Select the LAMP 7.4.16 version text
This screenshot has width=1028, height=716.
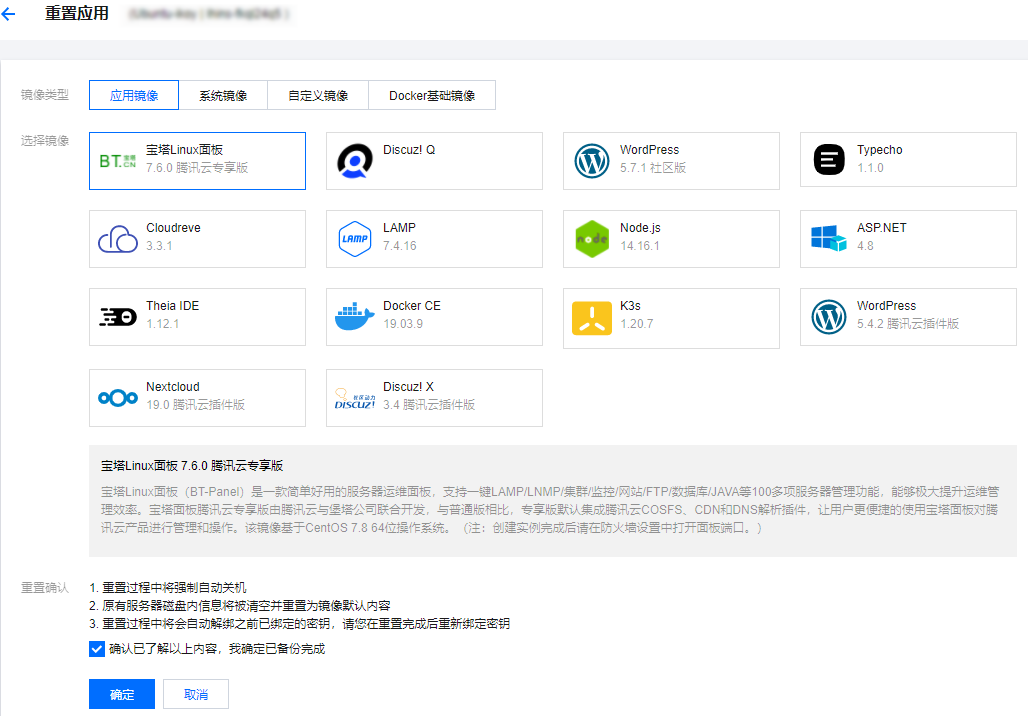400,246
